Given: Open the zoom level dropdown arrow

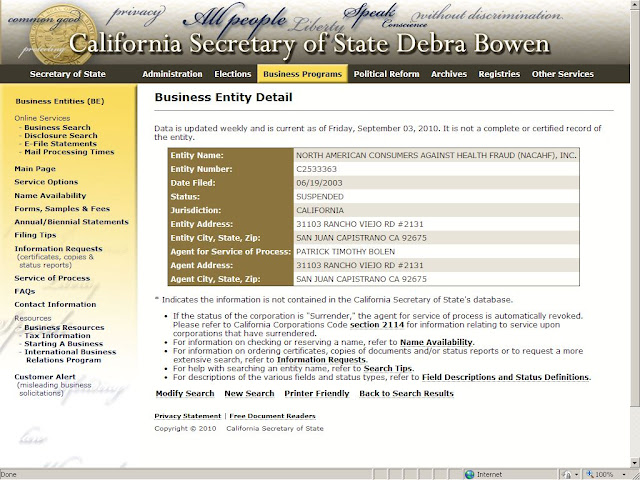Looking at the screenshot, I should pos(624,475).
